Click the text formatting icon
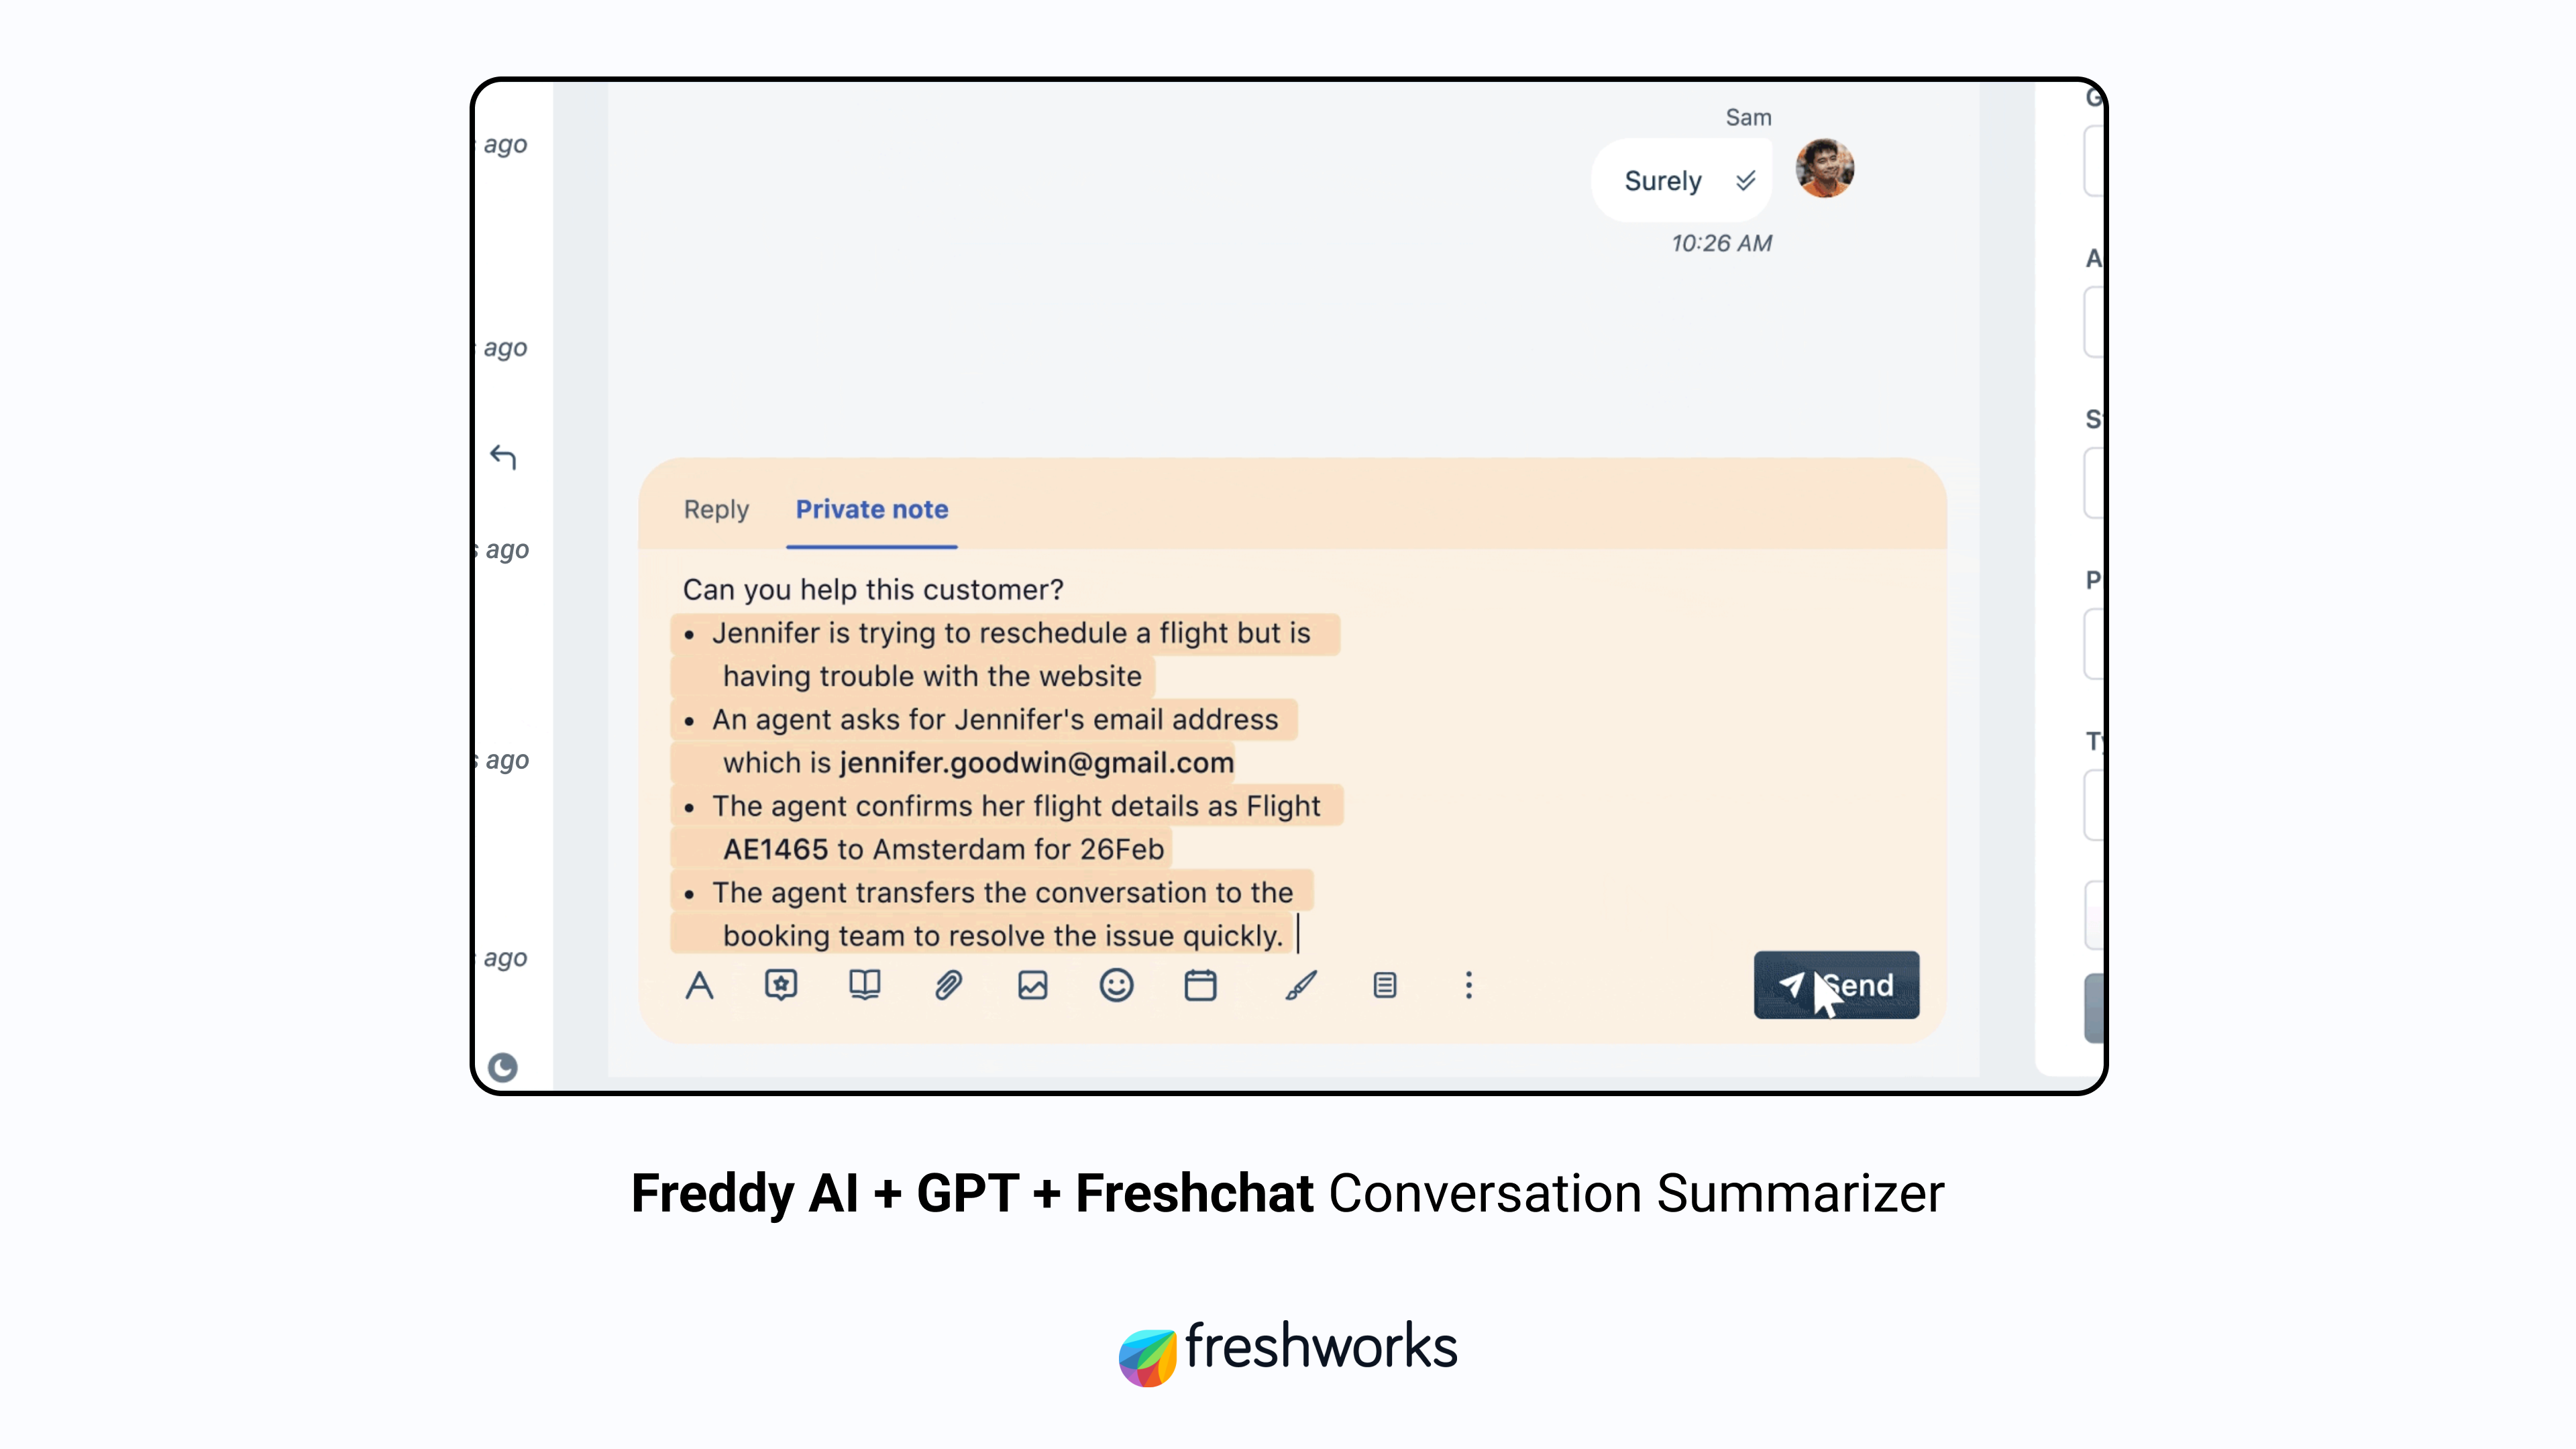 pyautogui.click(x=699, y=985)
